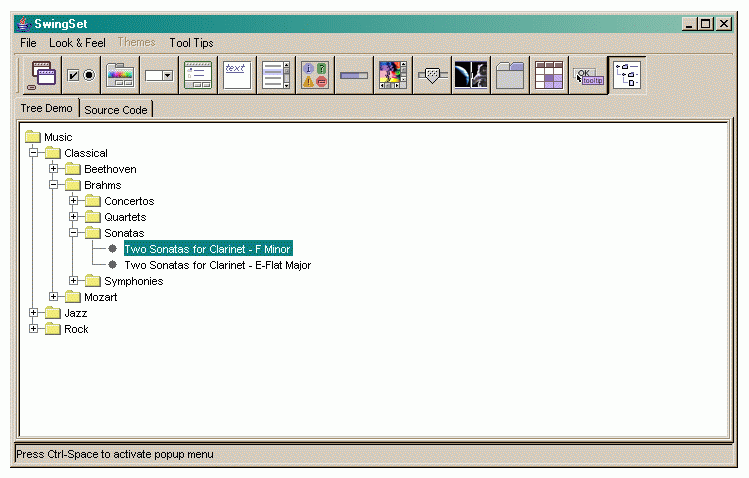Open the ComboBox demo icon
Viewport: 749px width, 478px height.
coord(159,75)
